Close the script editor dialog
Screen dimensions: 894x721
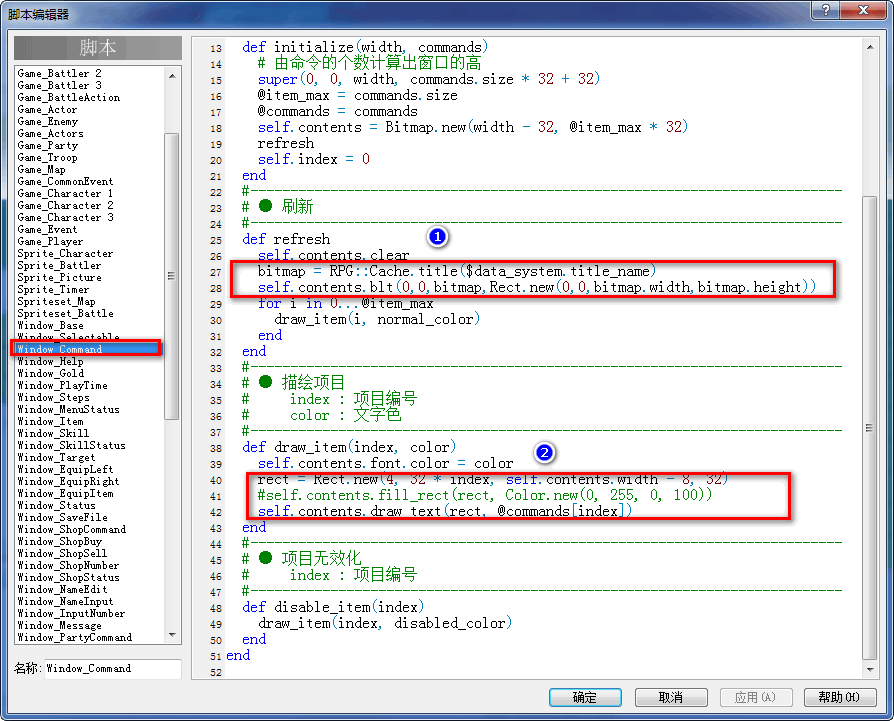[863, 10]
